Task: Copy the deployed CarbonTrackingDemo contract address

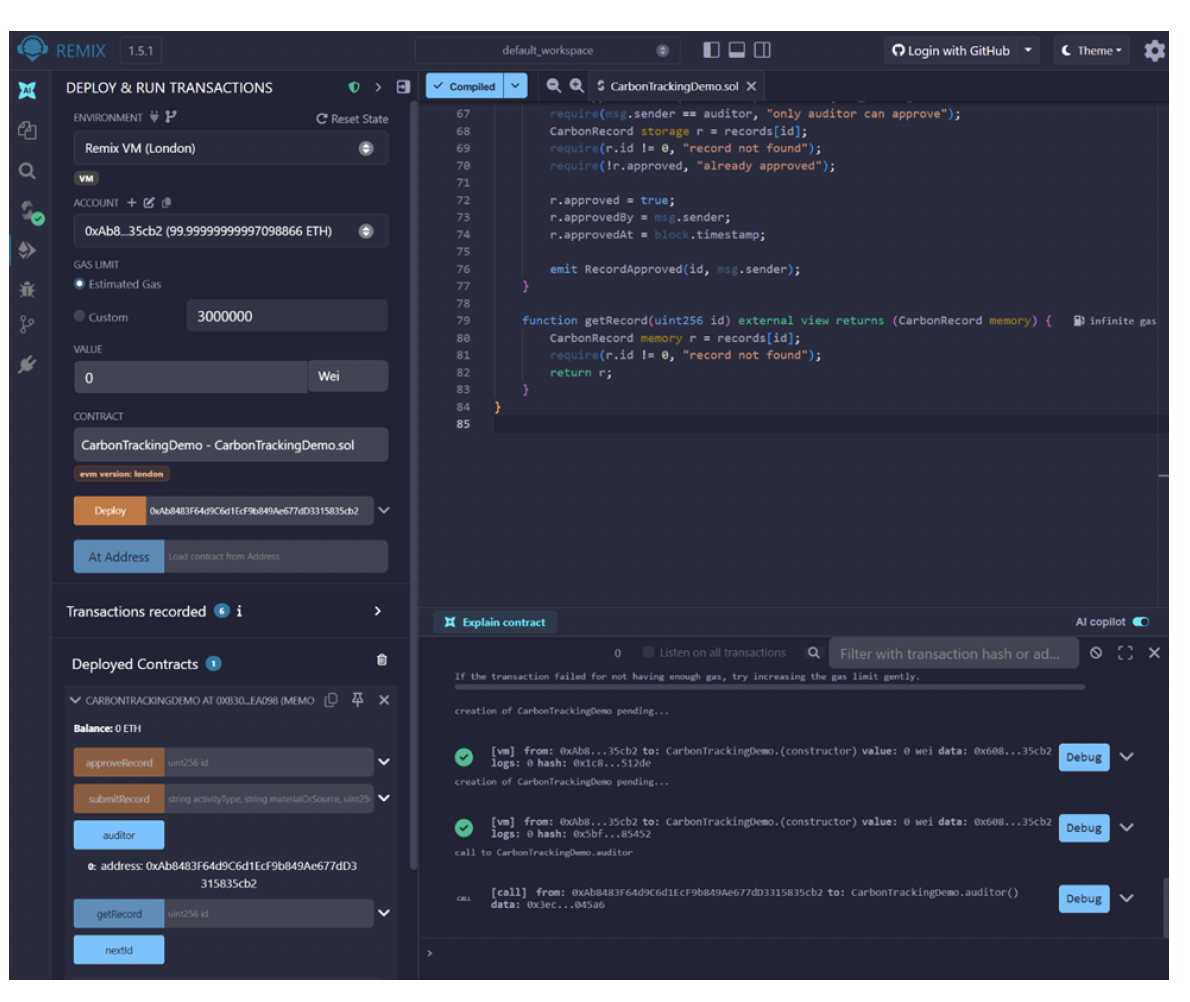Action: tap(331, 700)
